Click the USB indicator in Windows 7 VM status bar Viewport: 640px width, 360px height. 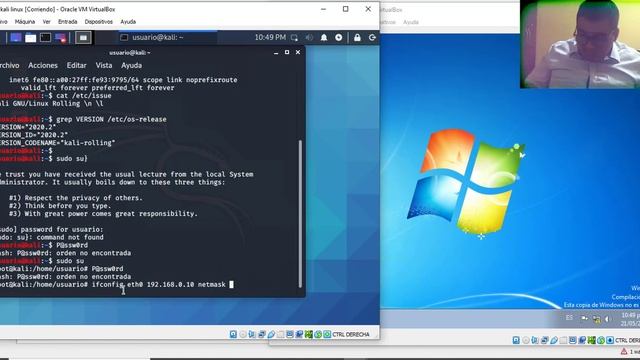tap(554, 340)
